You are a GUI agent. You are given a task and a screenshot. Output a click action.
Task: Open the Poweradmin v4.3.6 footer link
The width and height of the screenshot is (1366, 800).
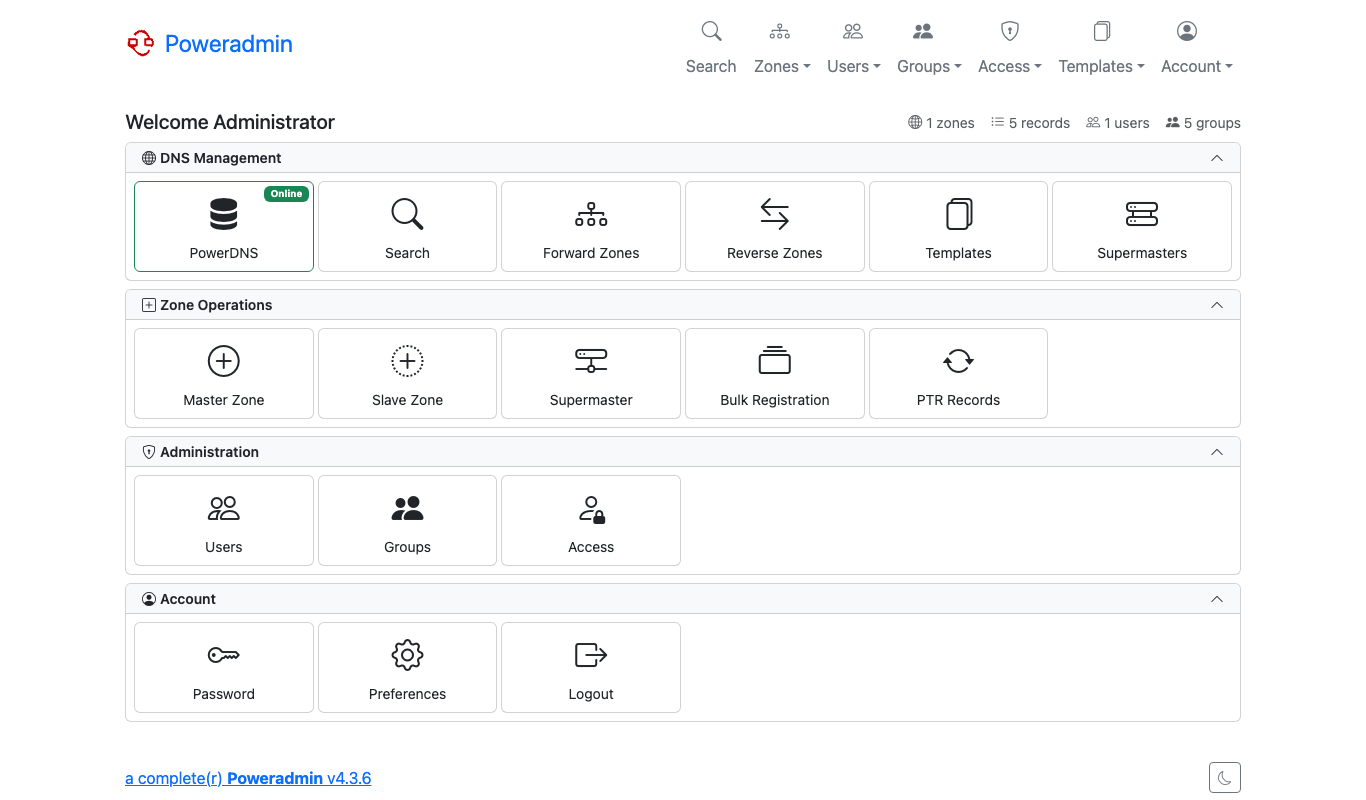[x=248, y=778]
